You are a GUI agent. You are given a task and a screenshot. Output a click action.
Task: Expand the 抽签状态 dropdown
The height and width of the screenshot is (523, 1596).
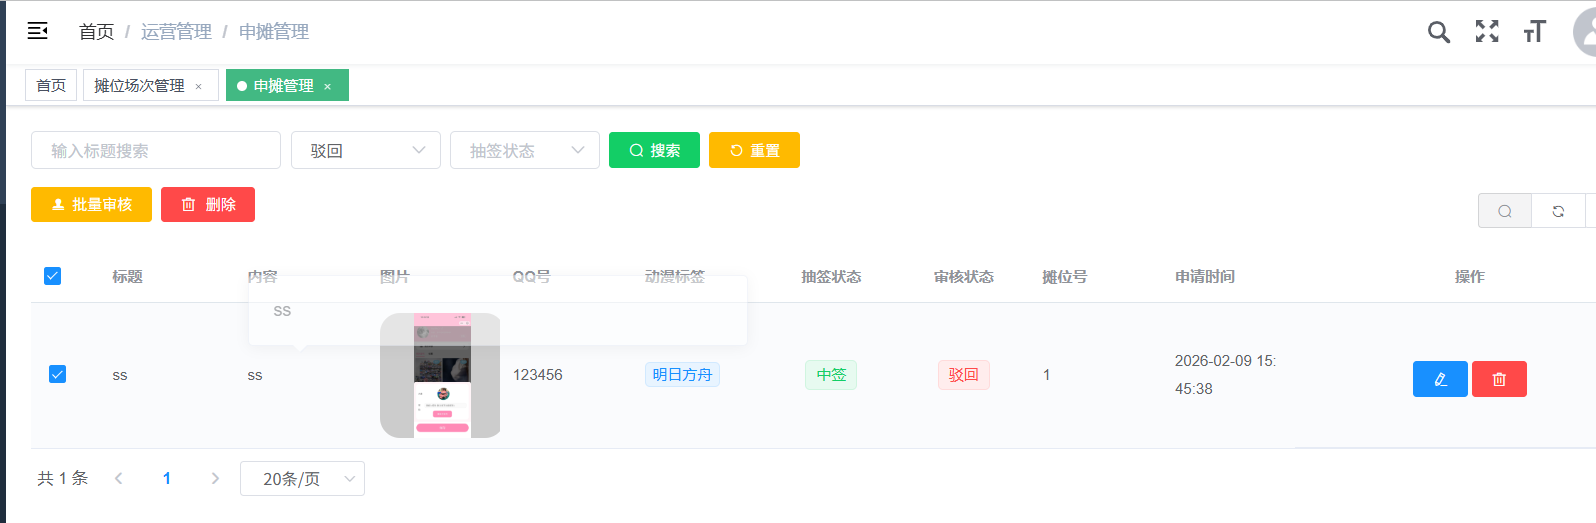pyautogui.click(x=524, y=150)
